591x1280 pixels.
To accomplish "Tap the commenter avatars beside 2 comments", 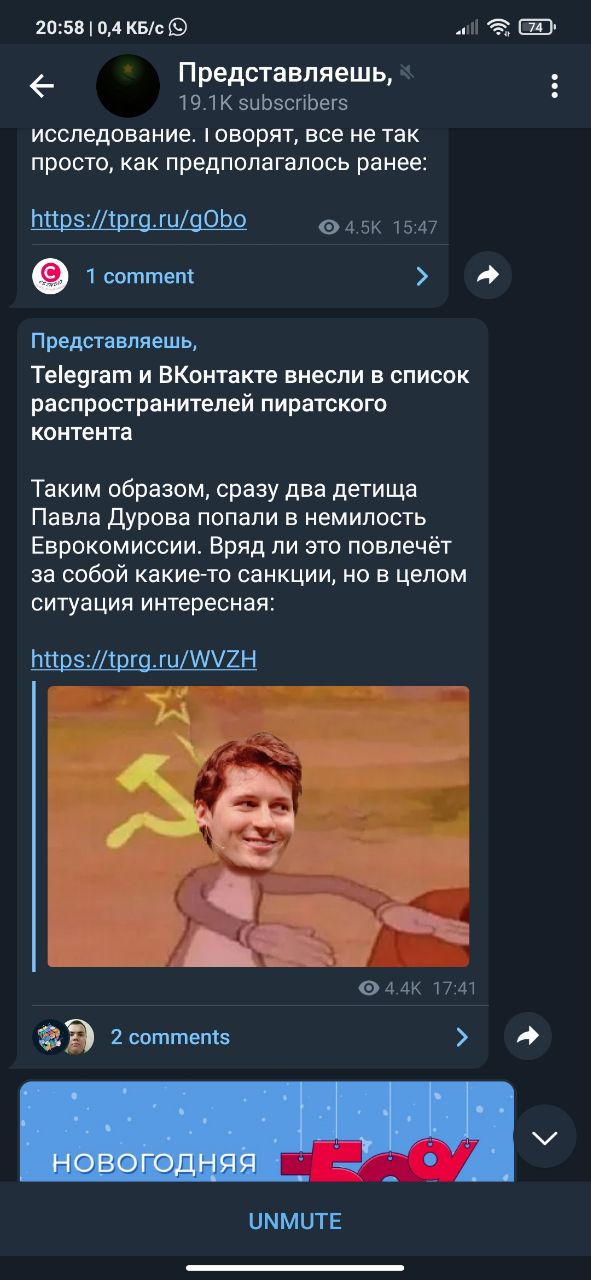I will pyautogui.click(x=64, y=1037).
